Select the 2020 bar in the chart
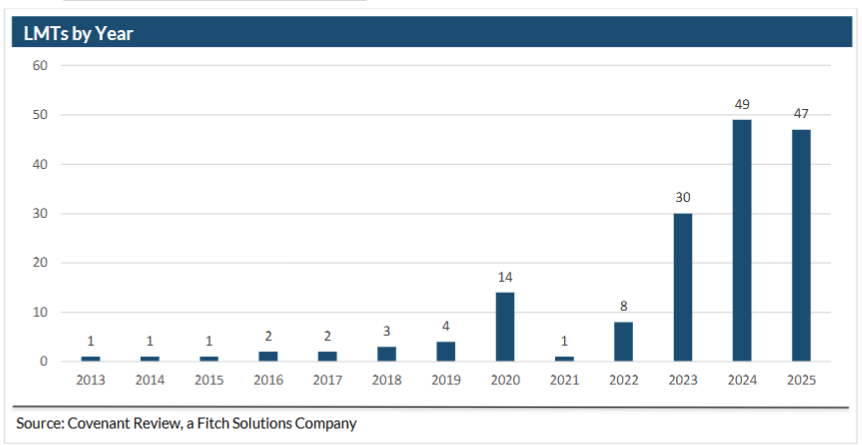 (505, 327)
